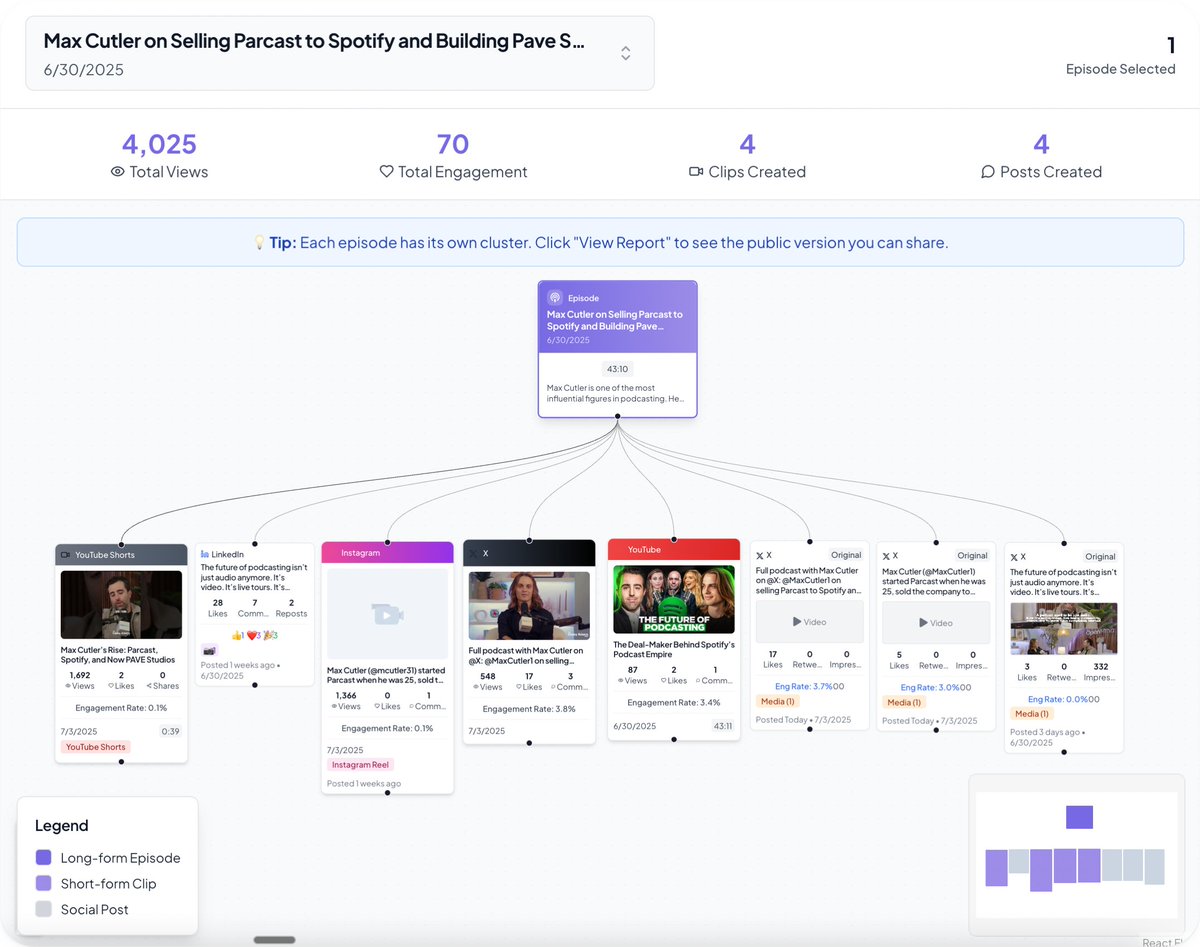Click the podcast icon on the Episode node

coord(554,298)
